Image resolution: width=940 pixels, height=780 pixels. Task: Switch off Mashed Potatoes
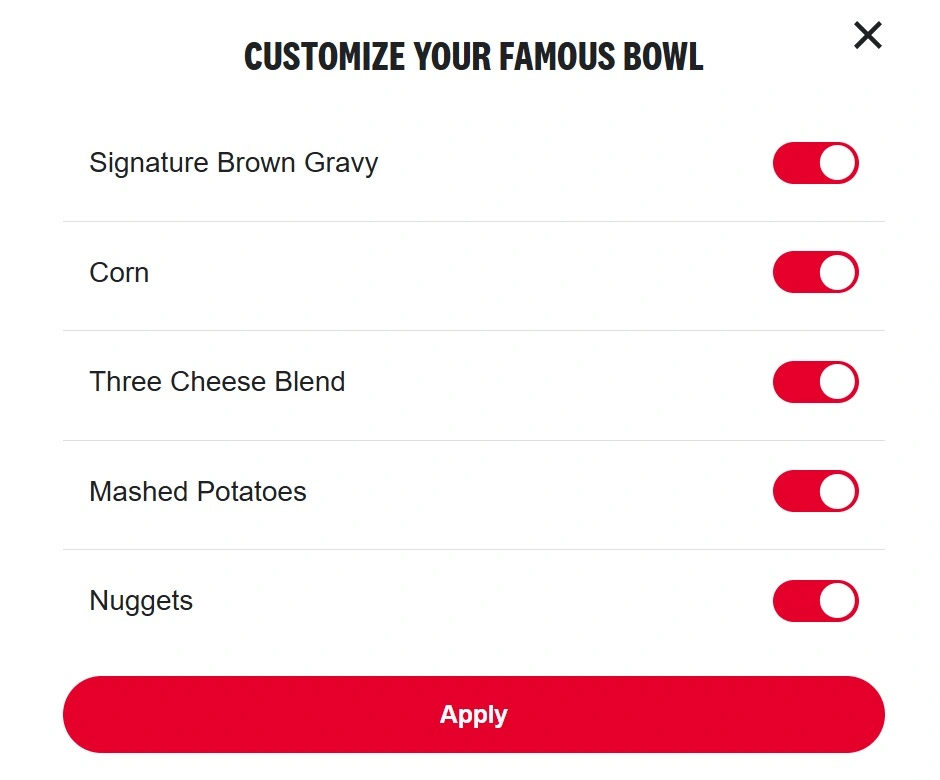[815, 491]
